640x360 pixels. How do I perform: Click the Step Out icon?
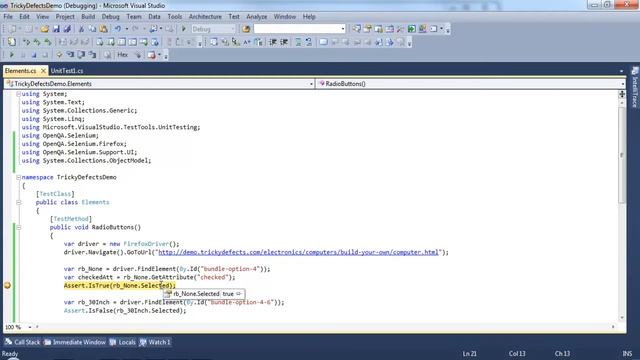click(x=92, y=55)
